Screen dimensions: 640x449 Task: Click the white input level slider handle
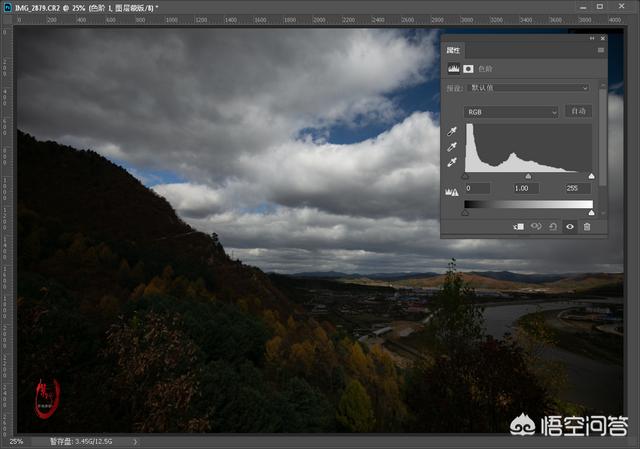[591, 176]
